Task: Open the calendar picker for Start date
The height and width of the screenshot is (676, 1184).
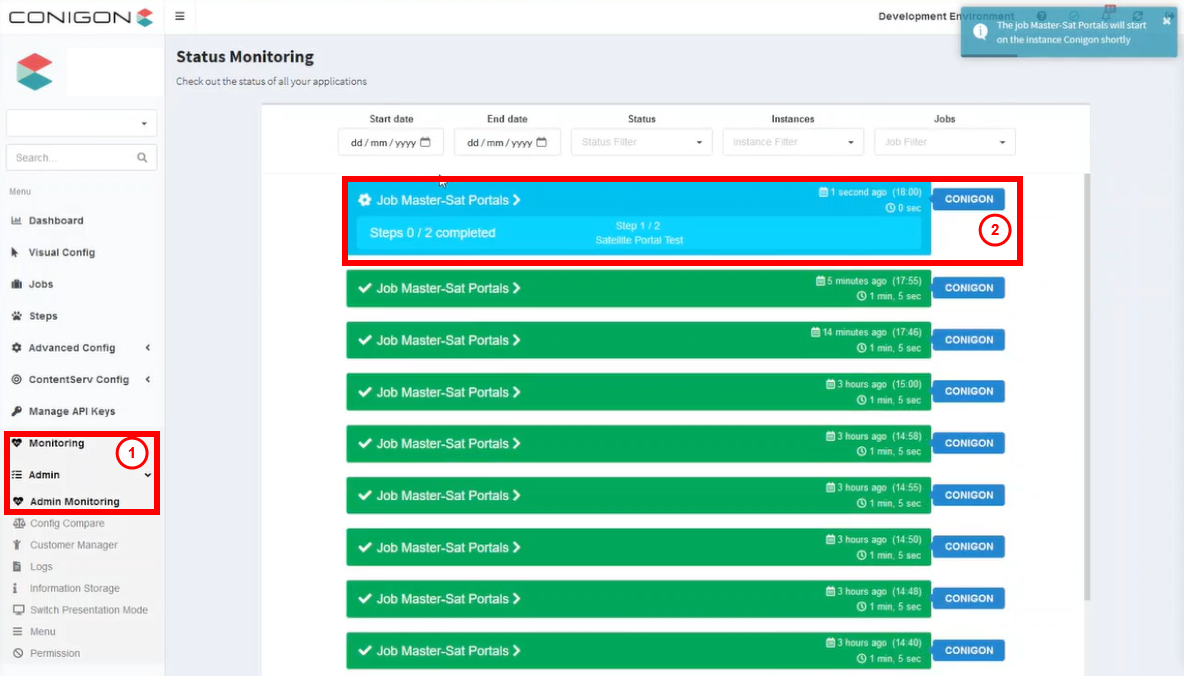Action: (x=425, y=142)
